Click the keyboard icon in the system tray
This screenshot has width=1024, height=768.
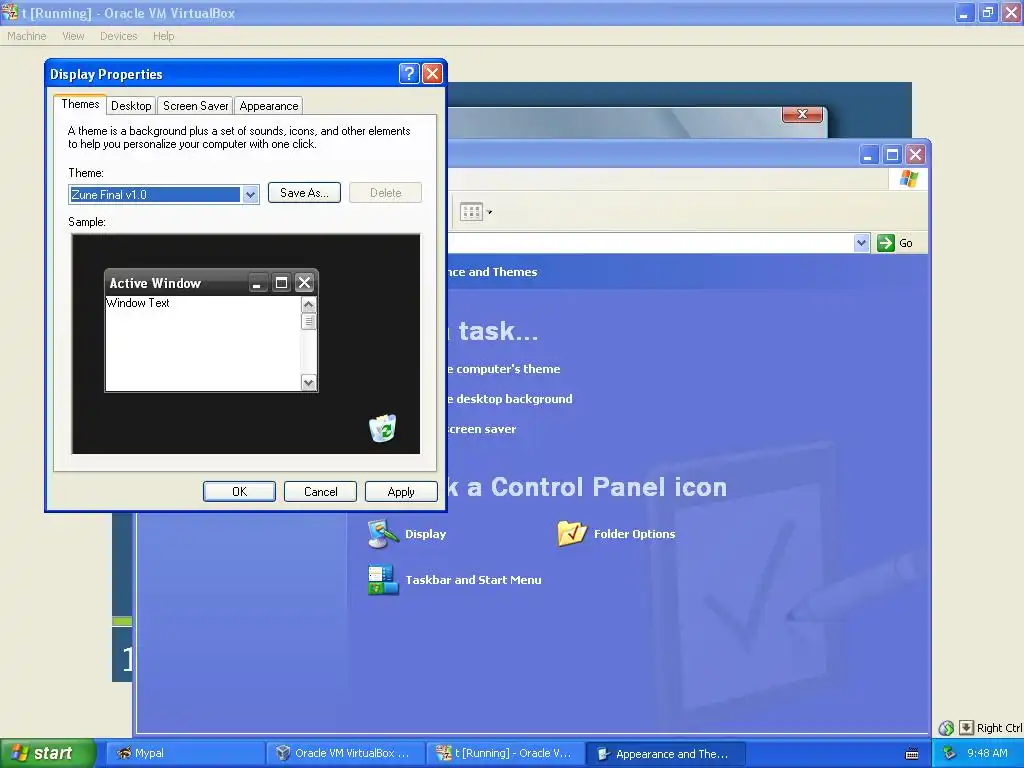click(x=912, y=754)
